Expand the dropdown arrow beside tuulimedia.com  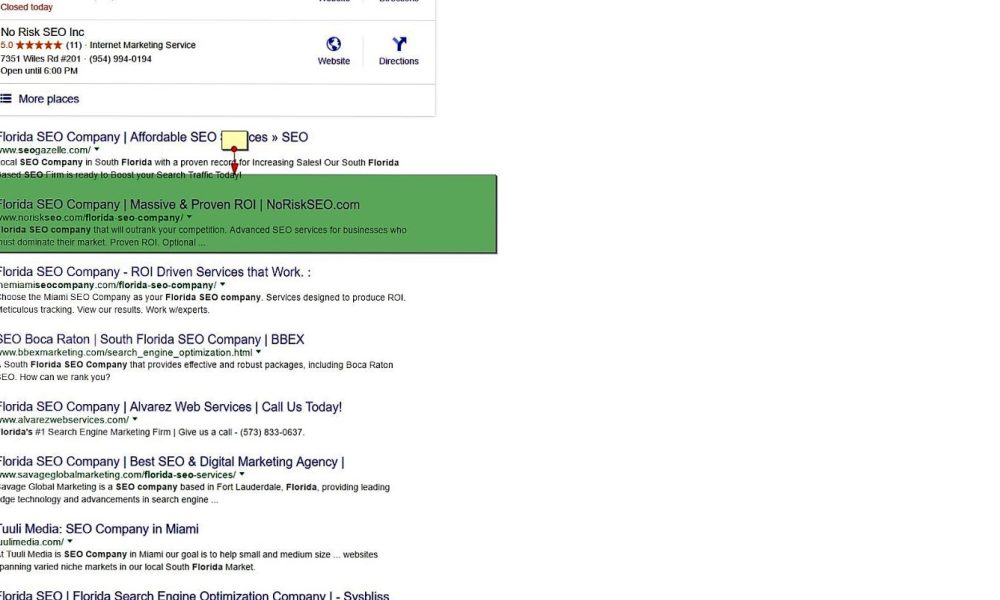click(70, 542)
